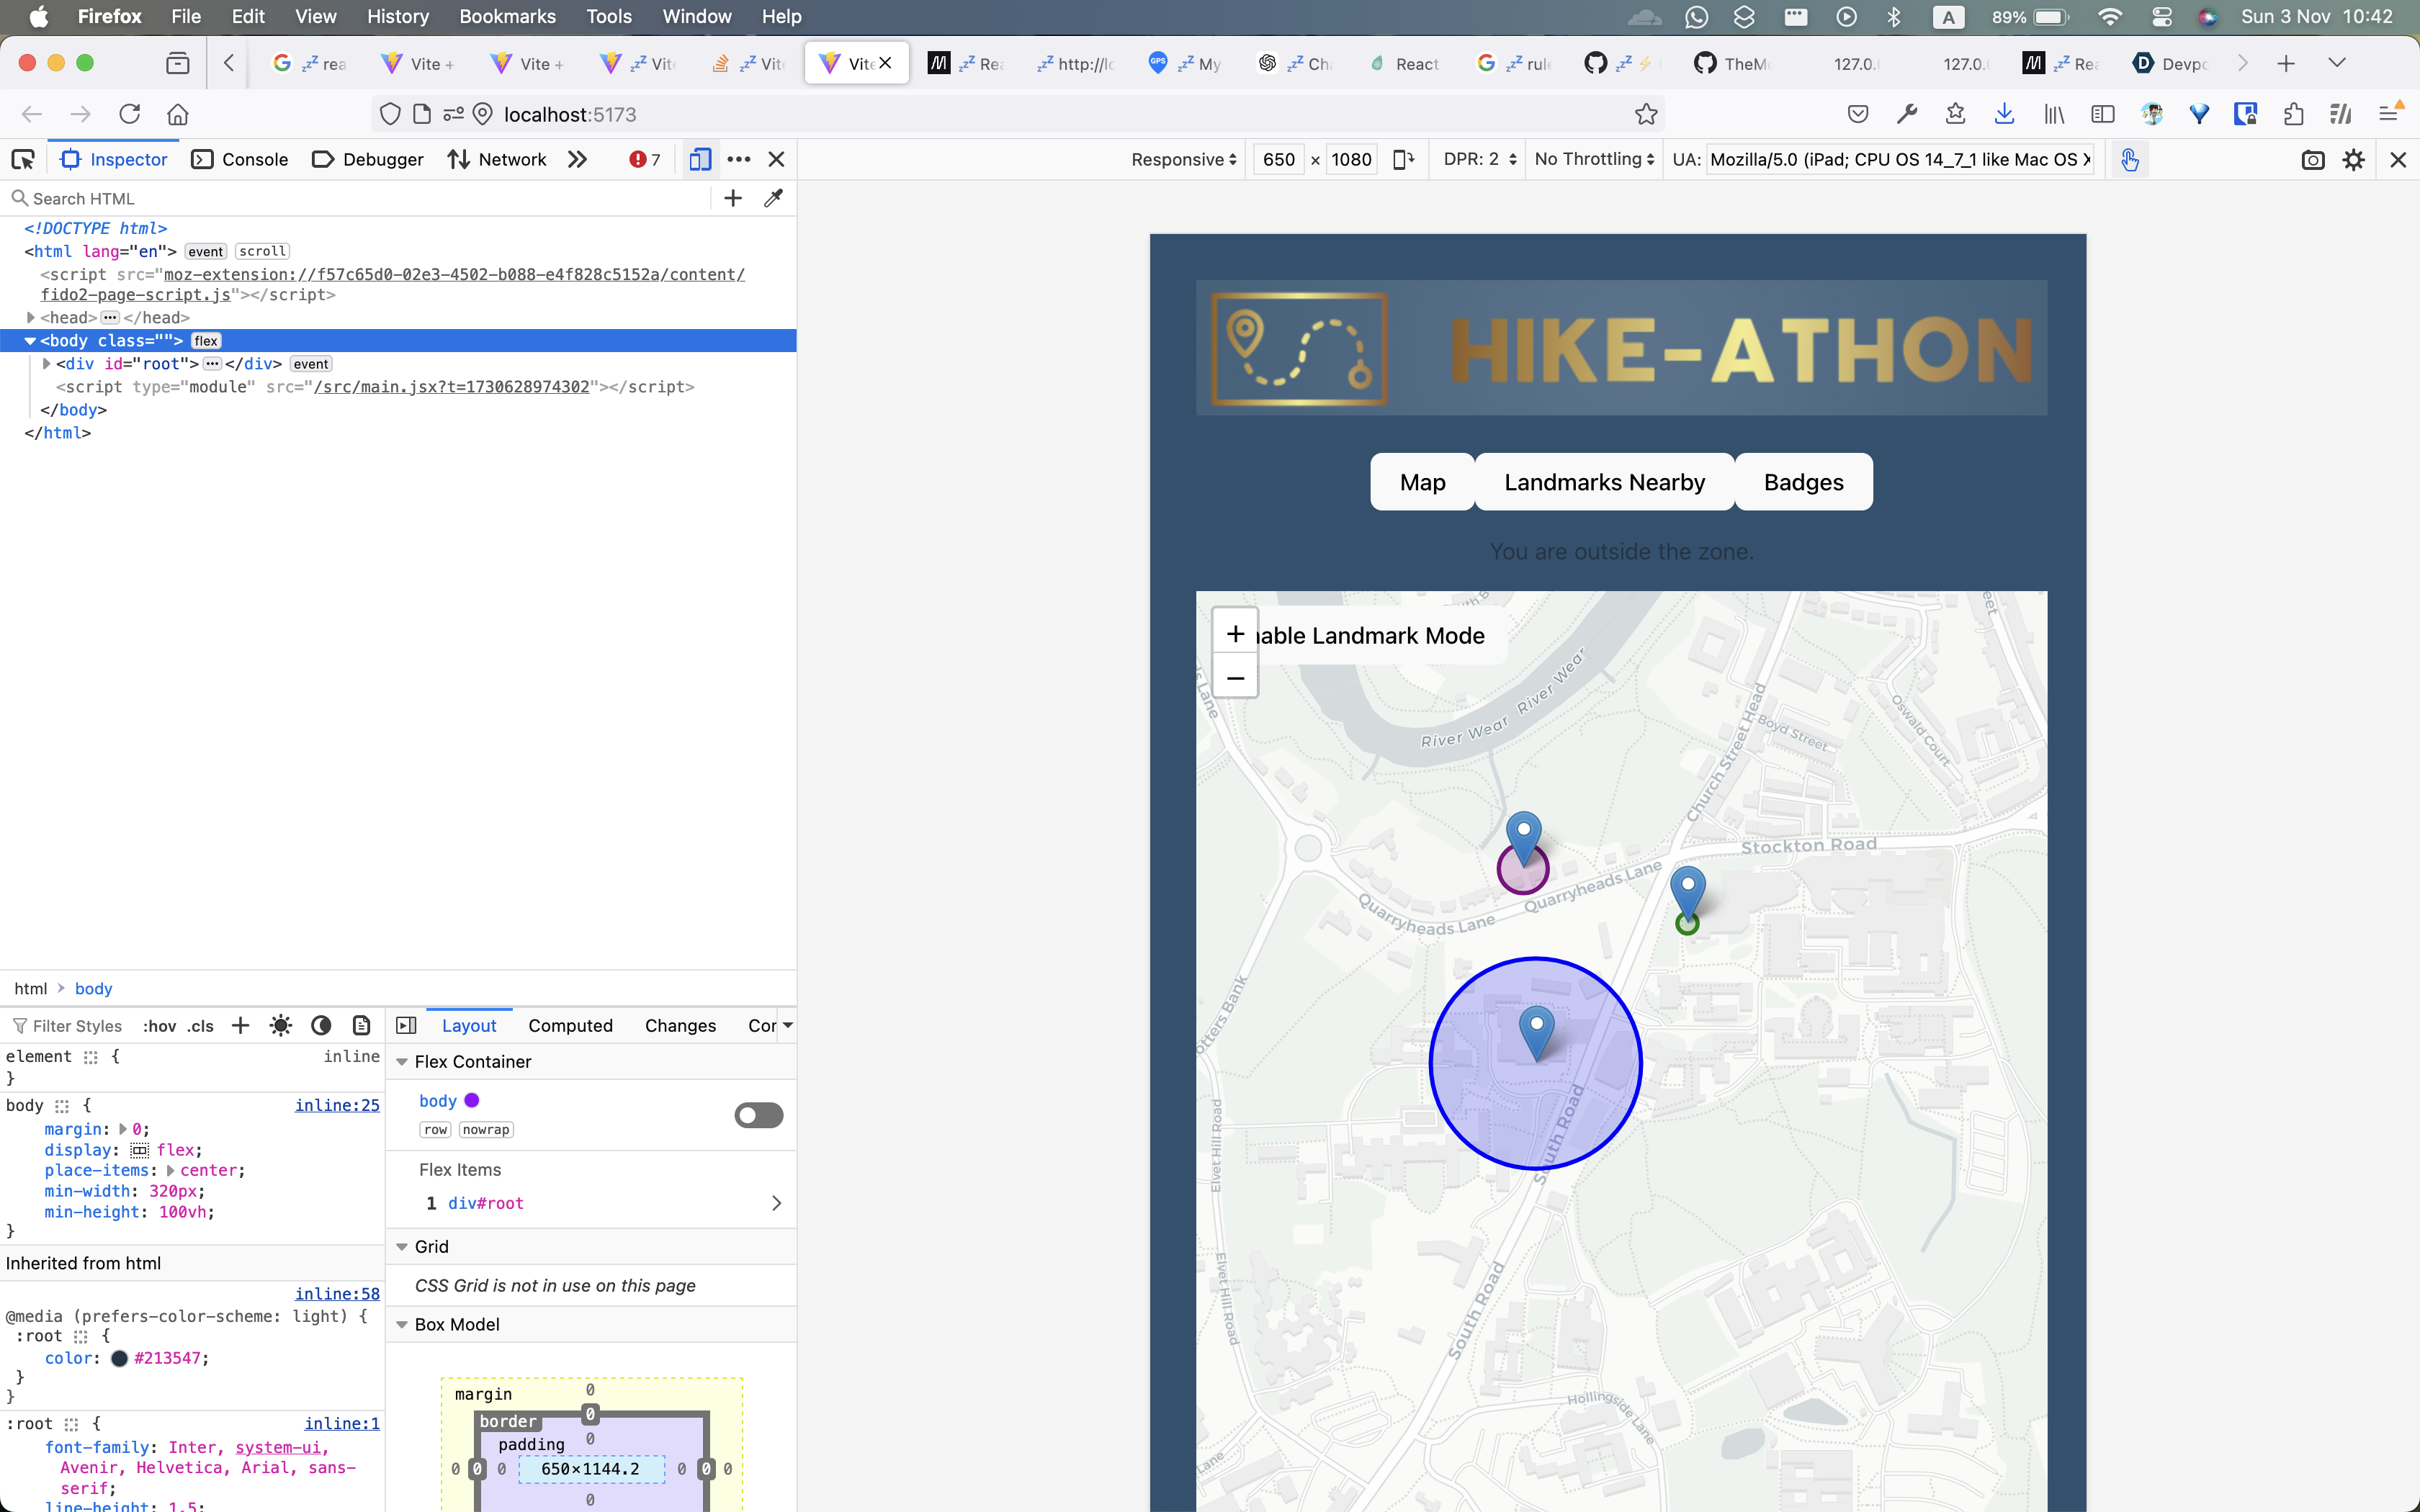Expand the head element node
Screen dimensions: 2420x1512
[x=31, y=318]
